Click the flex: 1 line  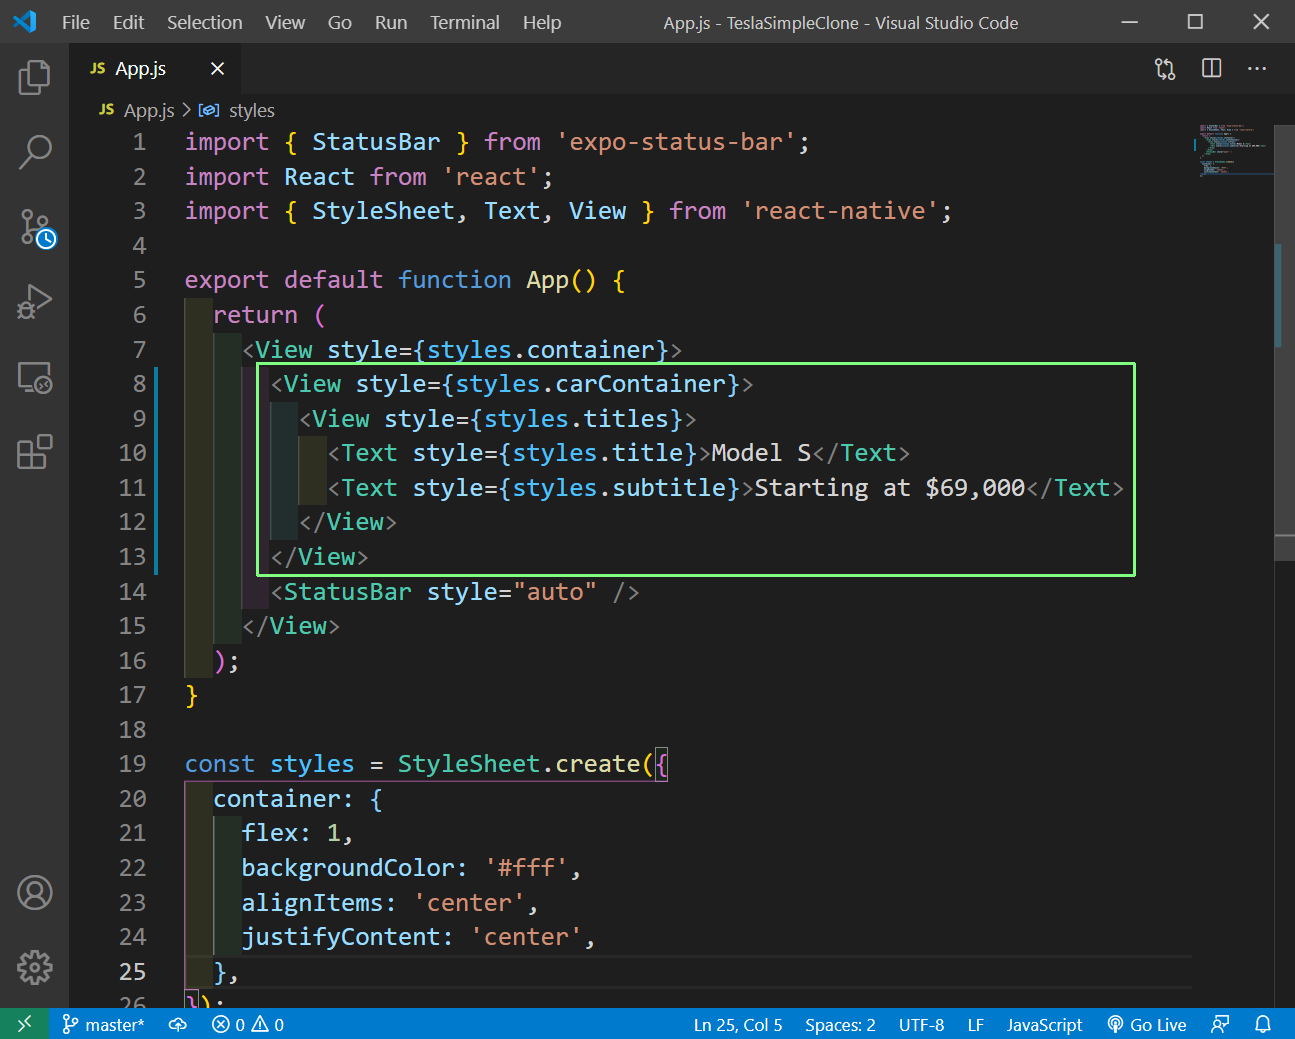pyautogui.click(x=297, y=833)
